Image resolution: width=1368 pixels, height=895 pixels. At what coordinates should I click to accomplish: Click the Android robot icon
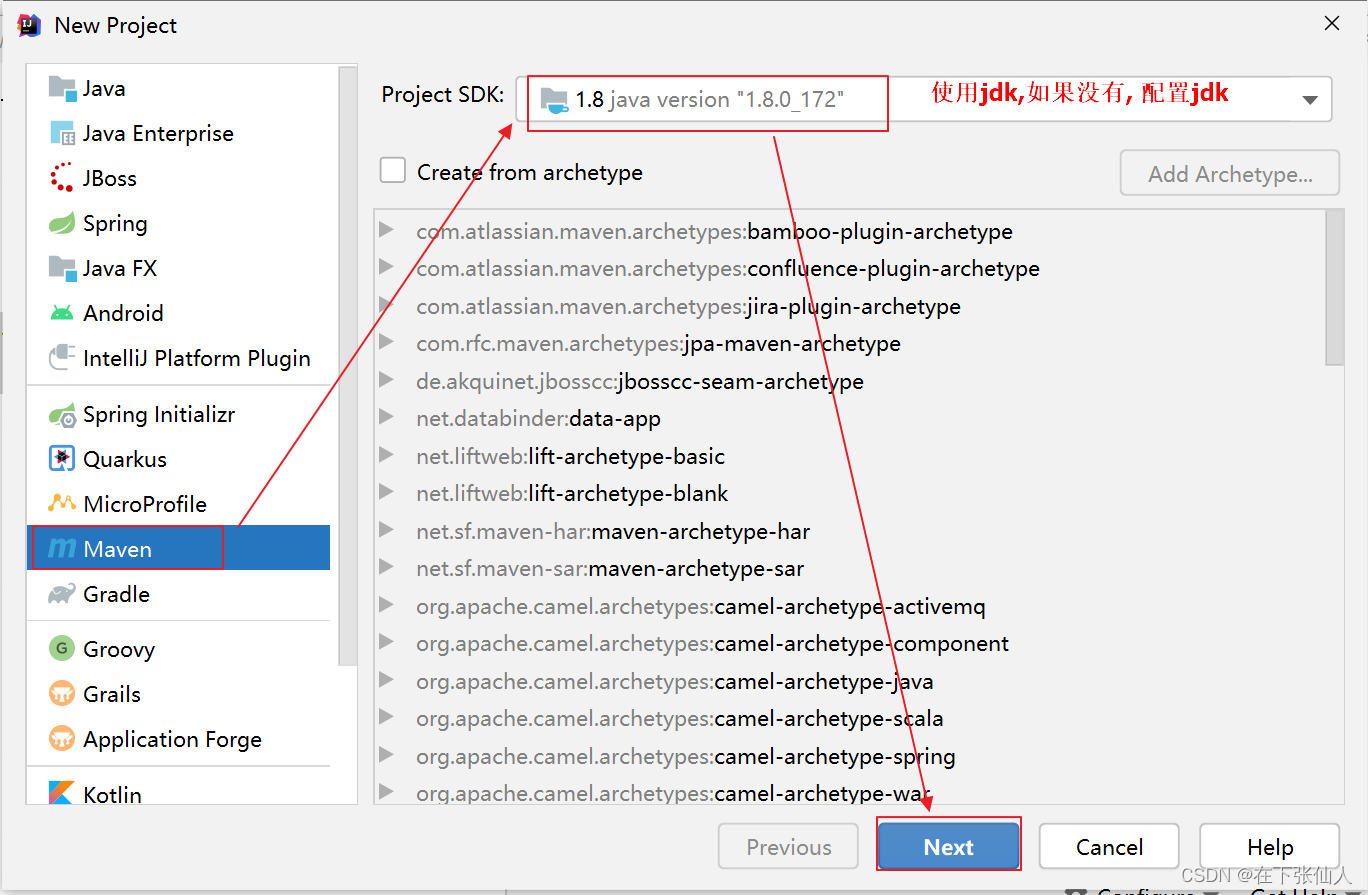(x=62, y=313)
